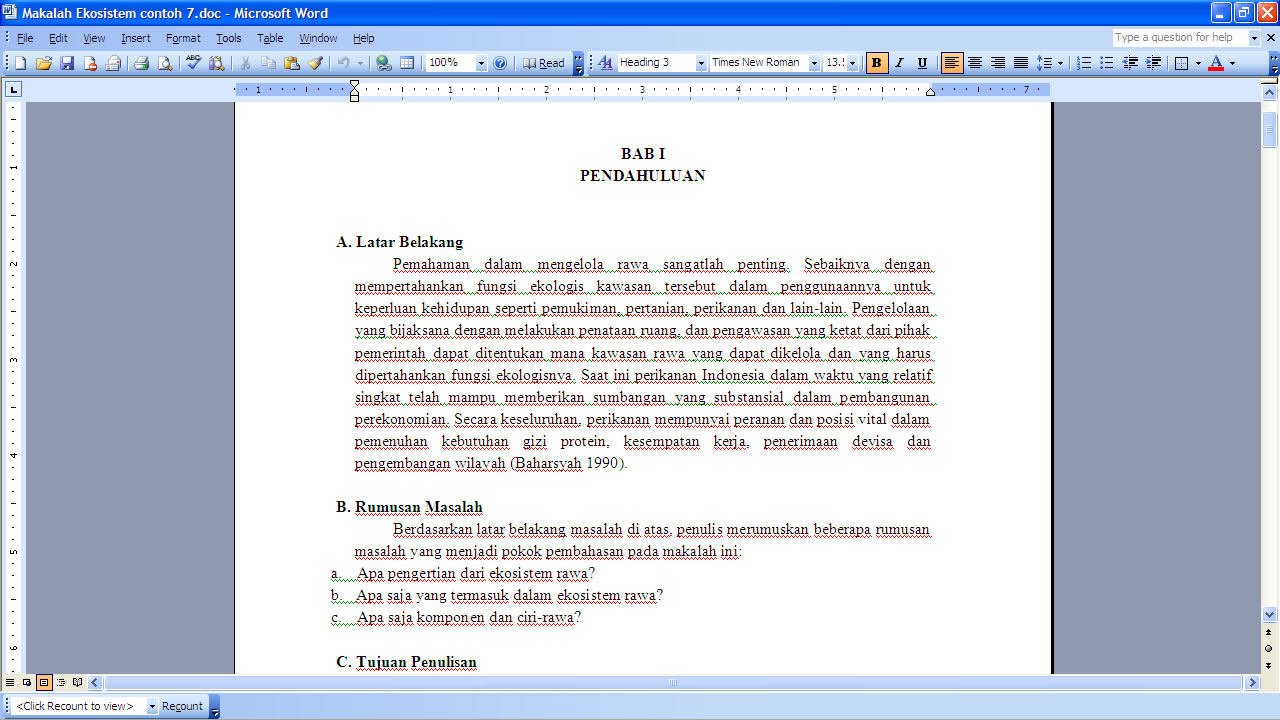The height and width of the screenshot is (720, 1280).
Task: Switch to Outline view
Action: [61, 683]
